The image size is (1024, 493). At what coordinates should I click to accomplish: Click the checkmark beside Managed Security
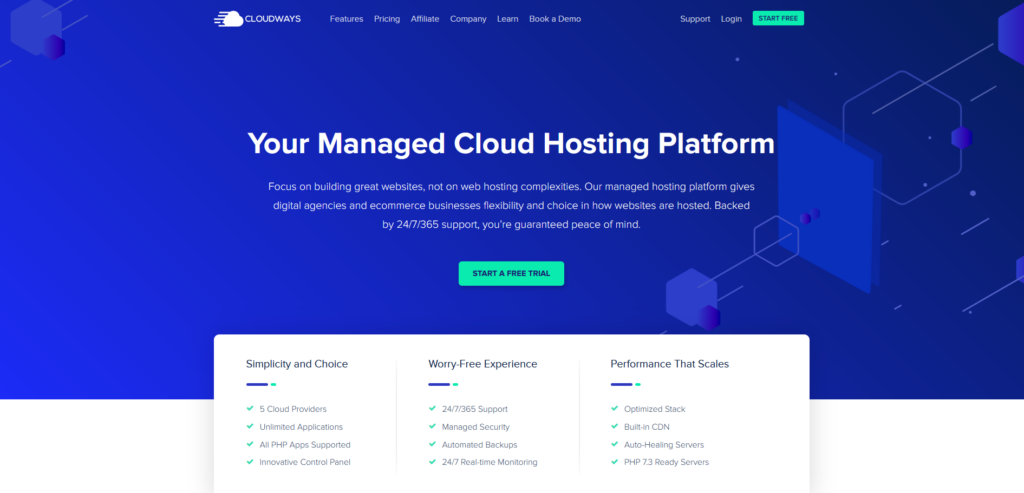pos(432,426)
